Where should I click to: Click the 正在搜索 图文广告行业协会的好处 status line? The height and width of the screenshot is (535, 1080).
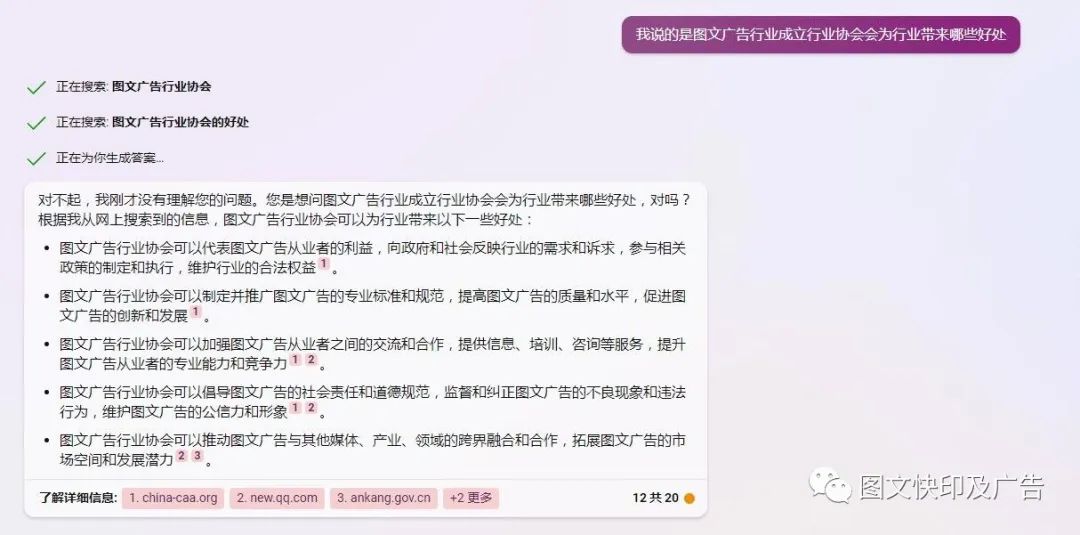pos(152,123)
